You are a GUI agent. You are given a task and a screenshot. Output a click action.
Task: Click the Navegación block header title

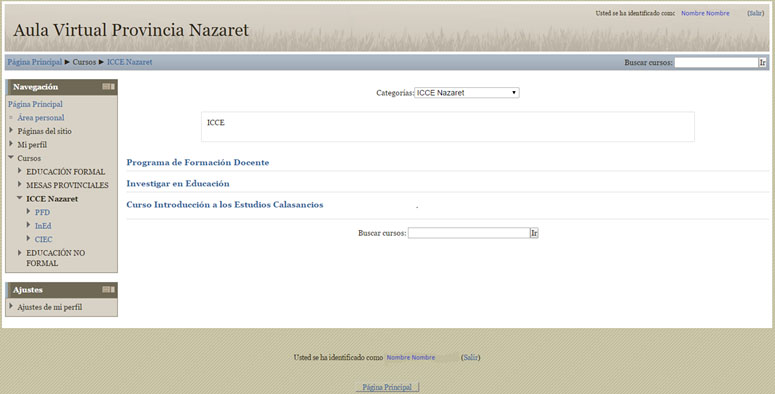[36, 87]
